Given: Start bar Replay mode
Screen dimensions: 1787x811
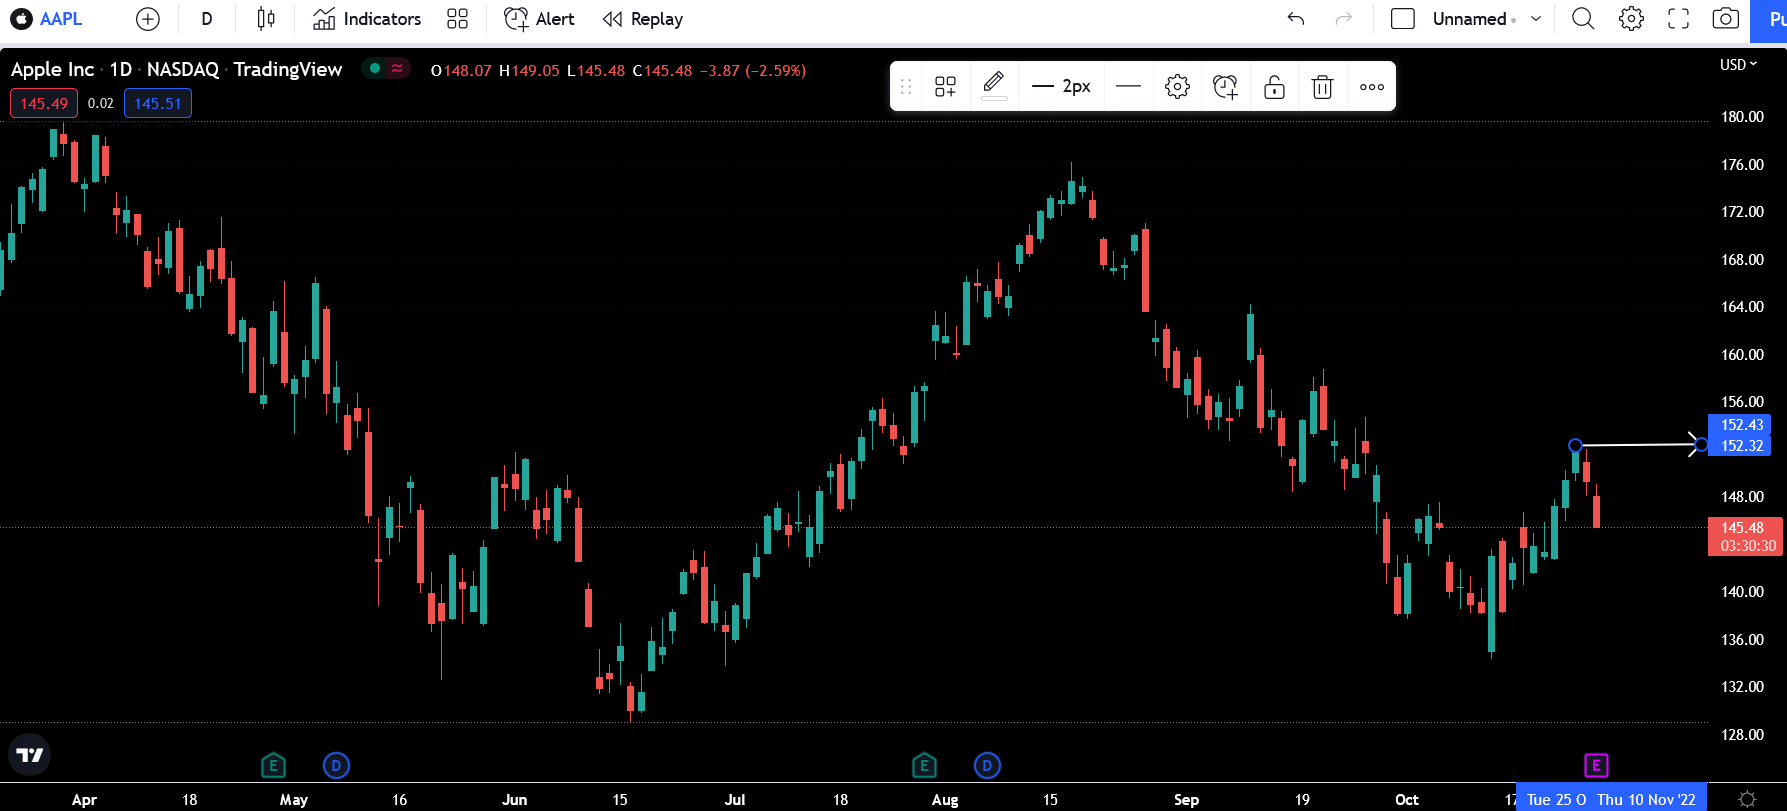Looking at the screenshot, I should pos(643,19).
